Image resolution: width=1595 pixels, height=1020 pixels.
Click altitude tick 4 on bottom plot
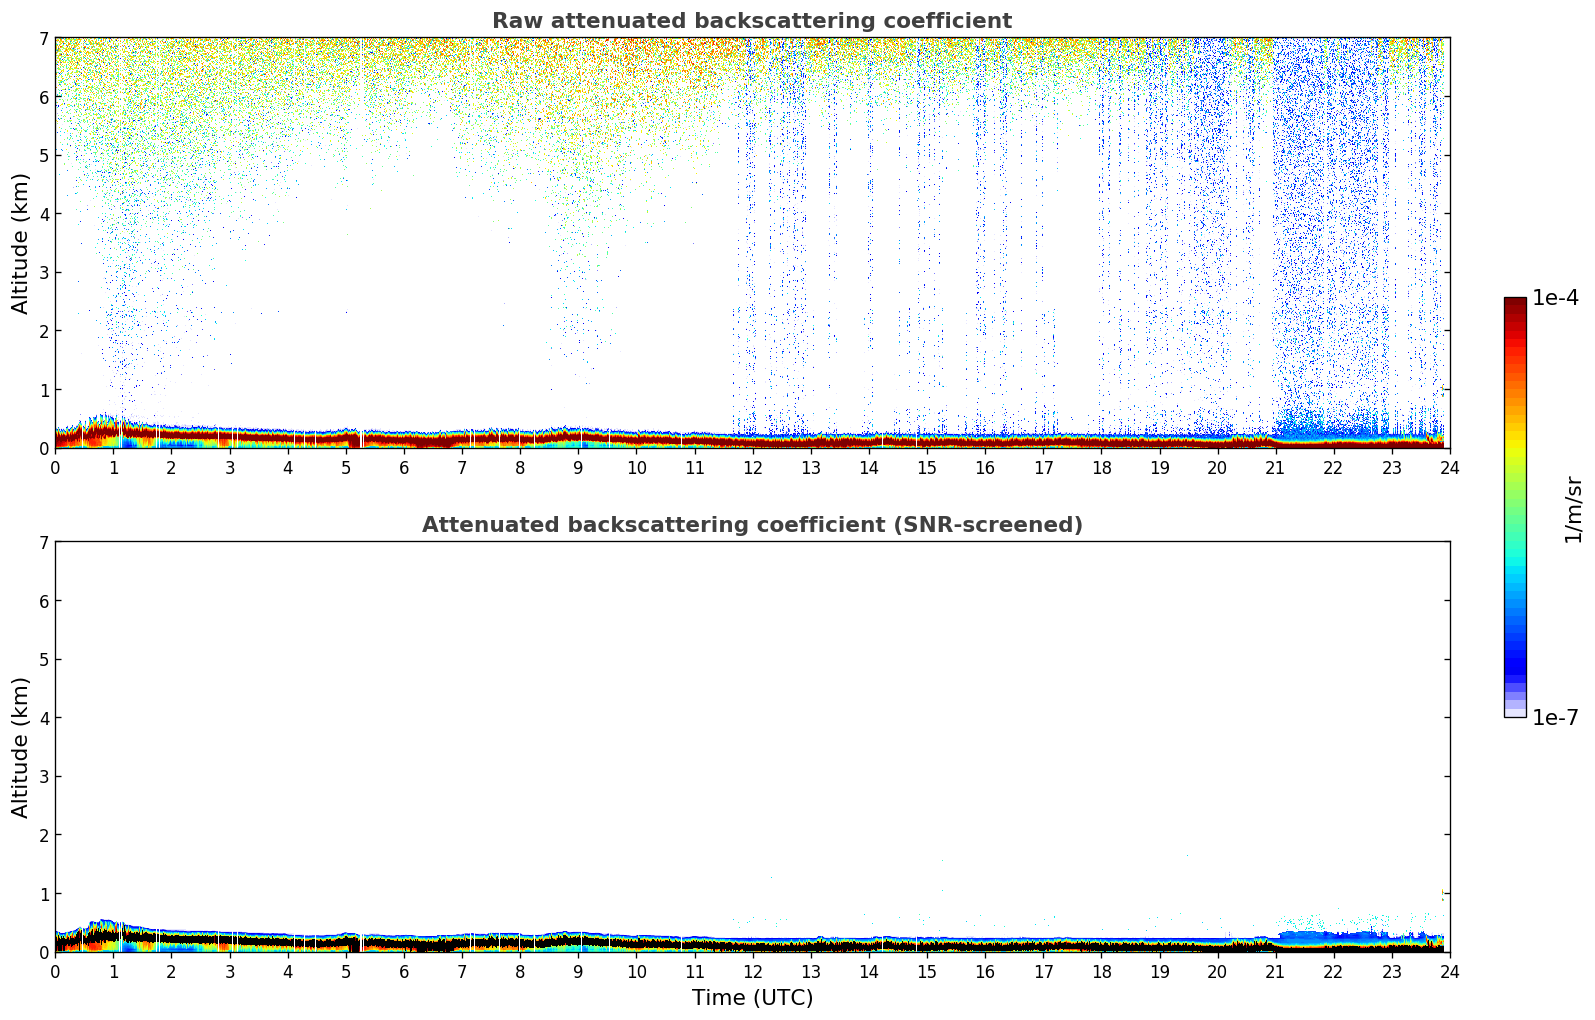tap(43, 718)
